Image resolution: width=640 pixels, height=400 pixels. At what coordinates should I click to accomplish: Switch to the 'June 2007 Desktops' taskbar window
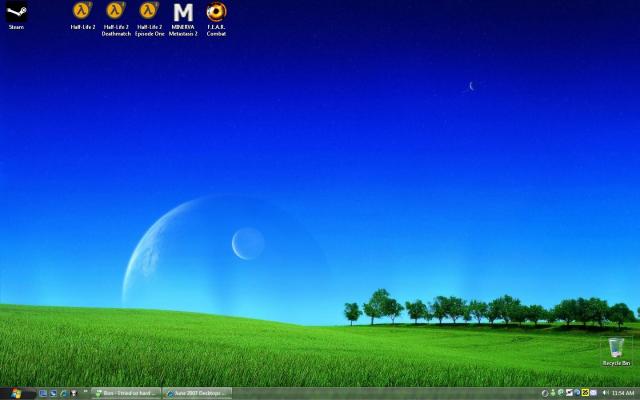[198, 393]
